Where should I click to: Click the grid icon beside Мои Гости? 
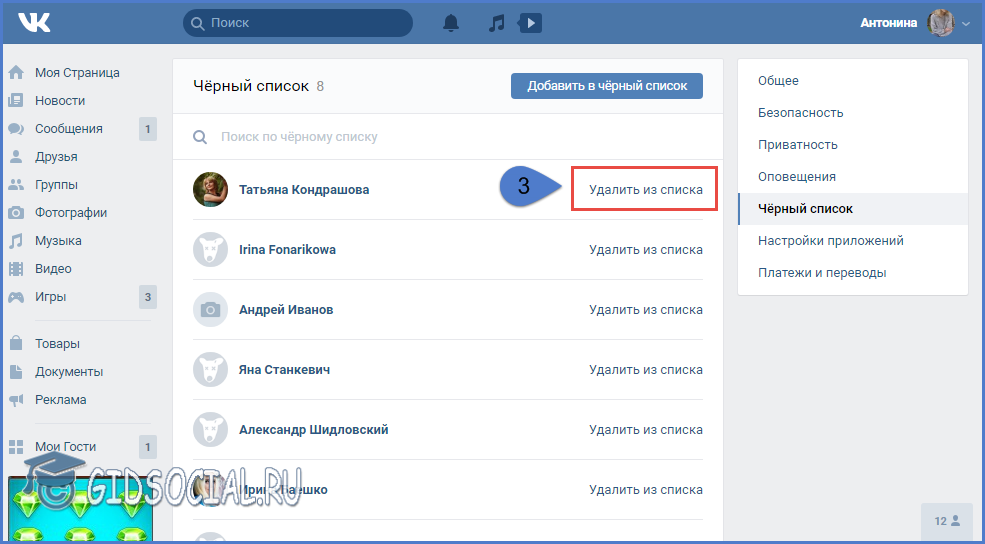click(x=16, y=447)
